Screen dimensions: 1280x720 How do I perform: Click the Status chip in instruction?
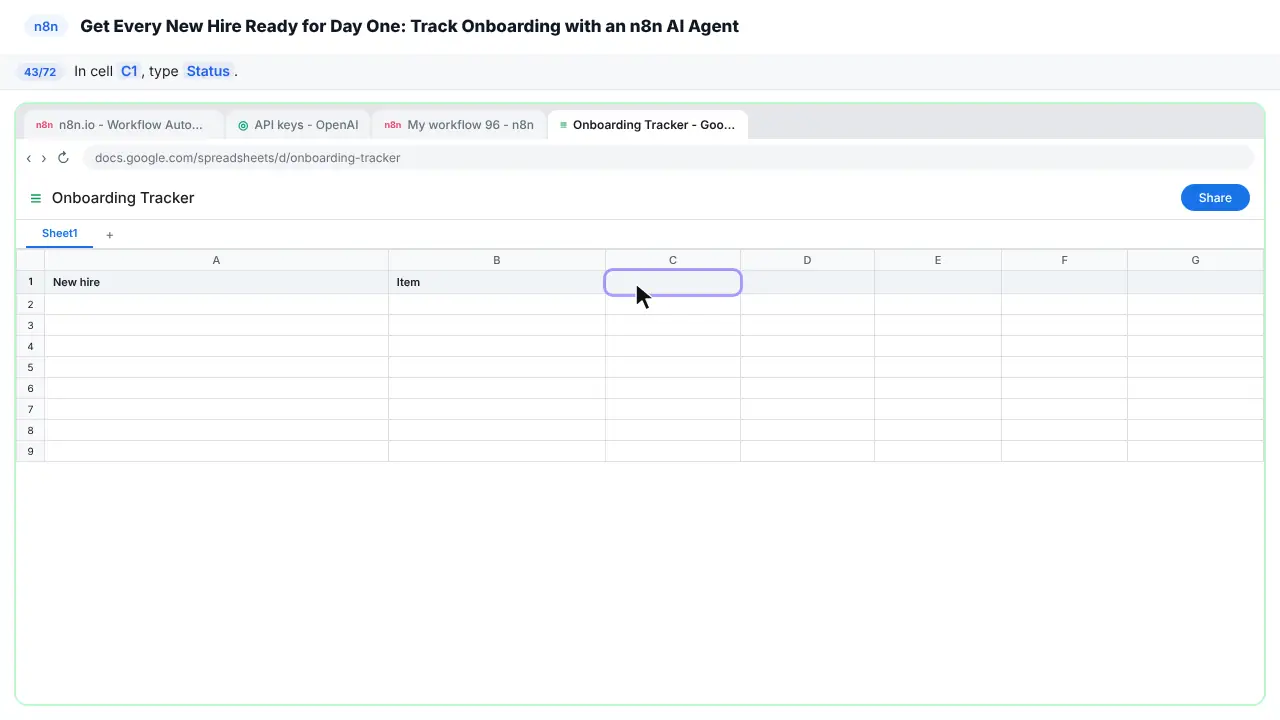pyautogui.click(x=208, y=71)
